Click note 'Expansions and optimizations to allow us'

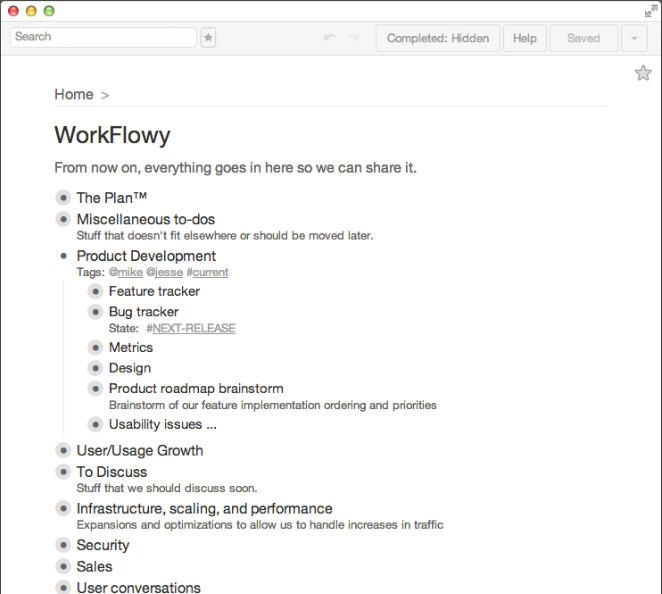click(260, 525)
